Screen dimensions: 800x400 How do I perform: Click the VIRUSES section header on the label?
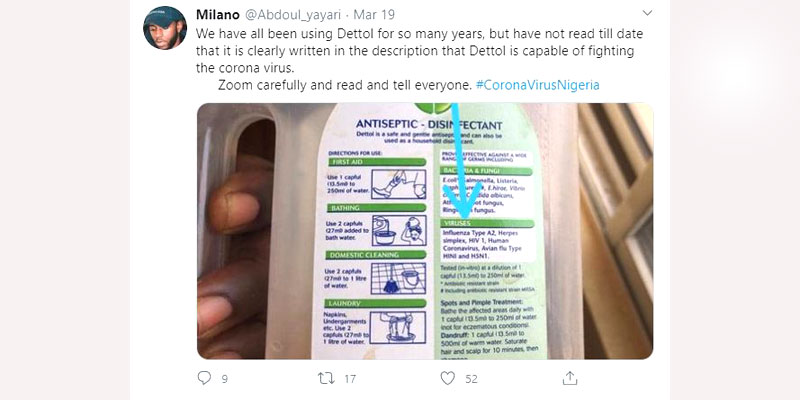462,222
